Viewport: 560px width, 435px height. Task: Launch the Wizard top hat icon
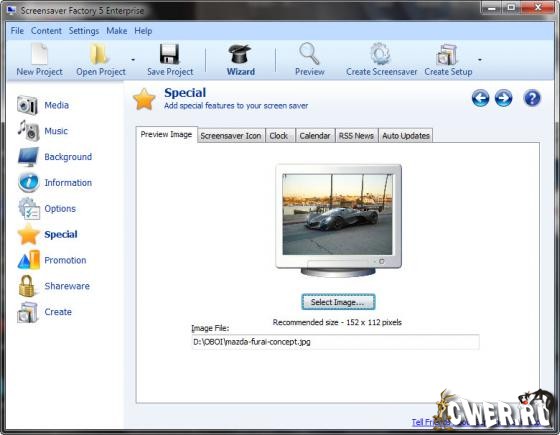coord(240,60)
